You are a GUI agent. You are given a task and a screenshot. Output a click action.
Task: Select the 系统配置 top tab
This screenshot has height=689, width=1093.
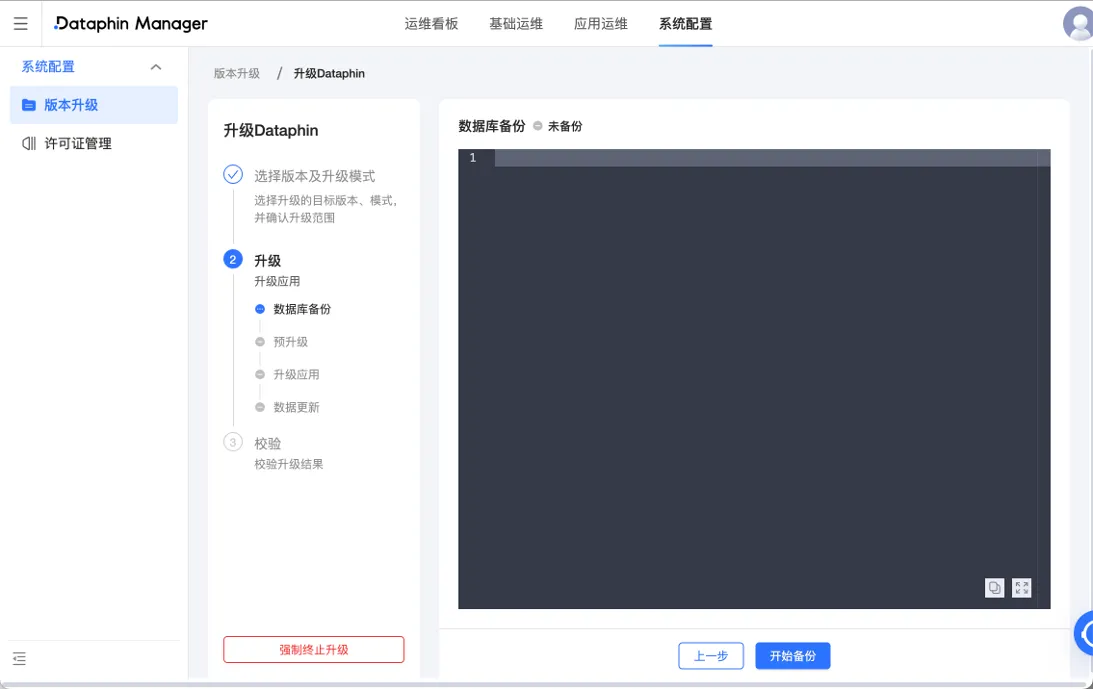click(x=686, y=24)
